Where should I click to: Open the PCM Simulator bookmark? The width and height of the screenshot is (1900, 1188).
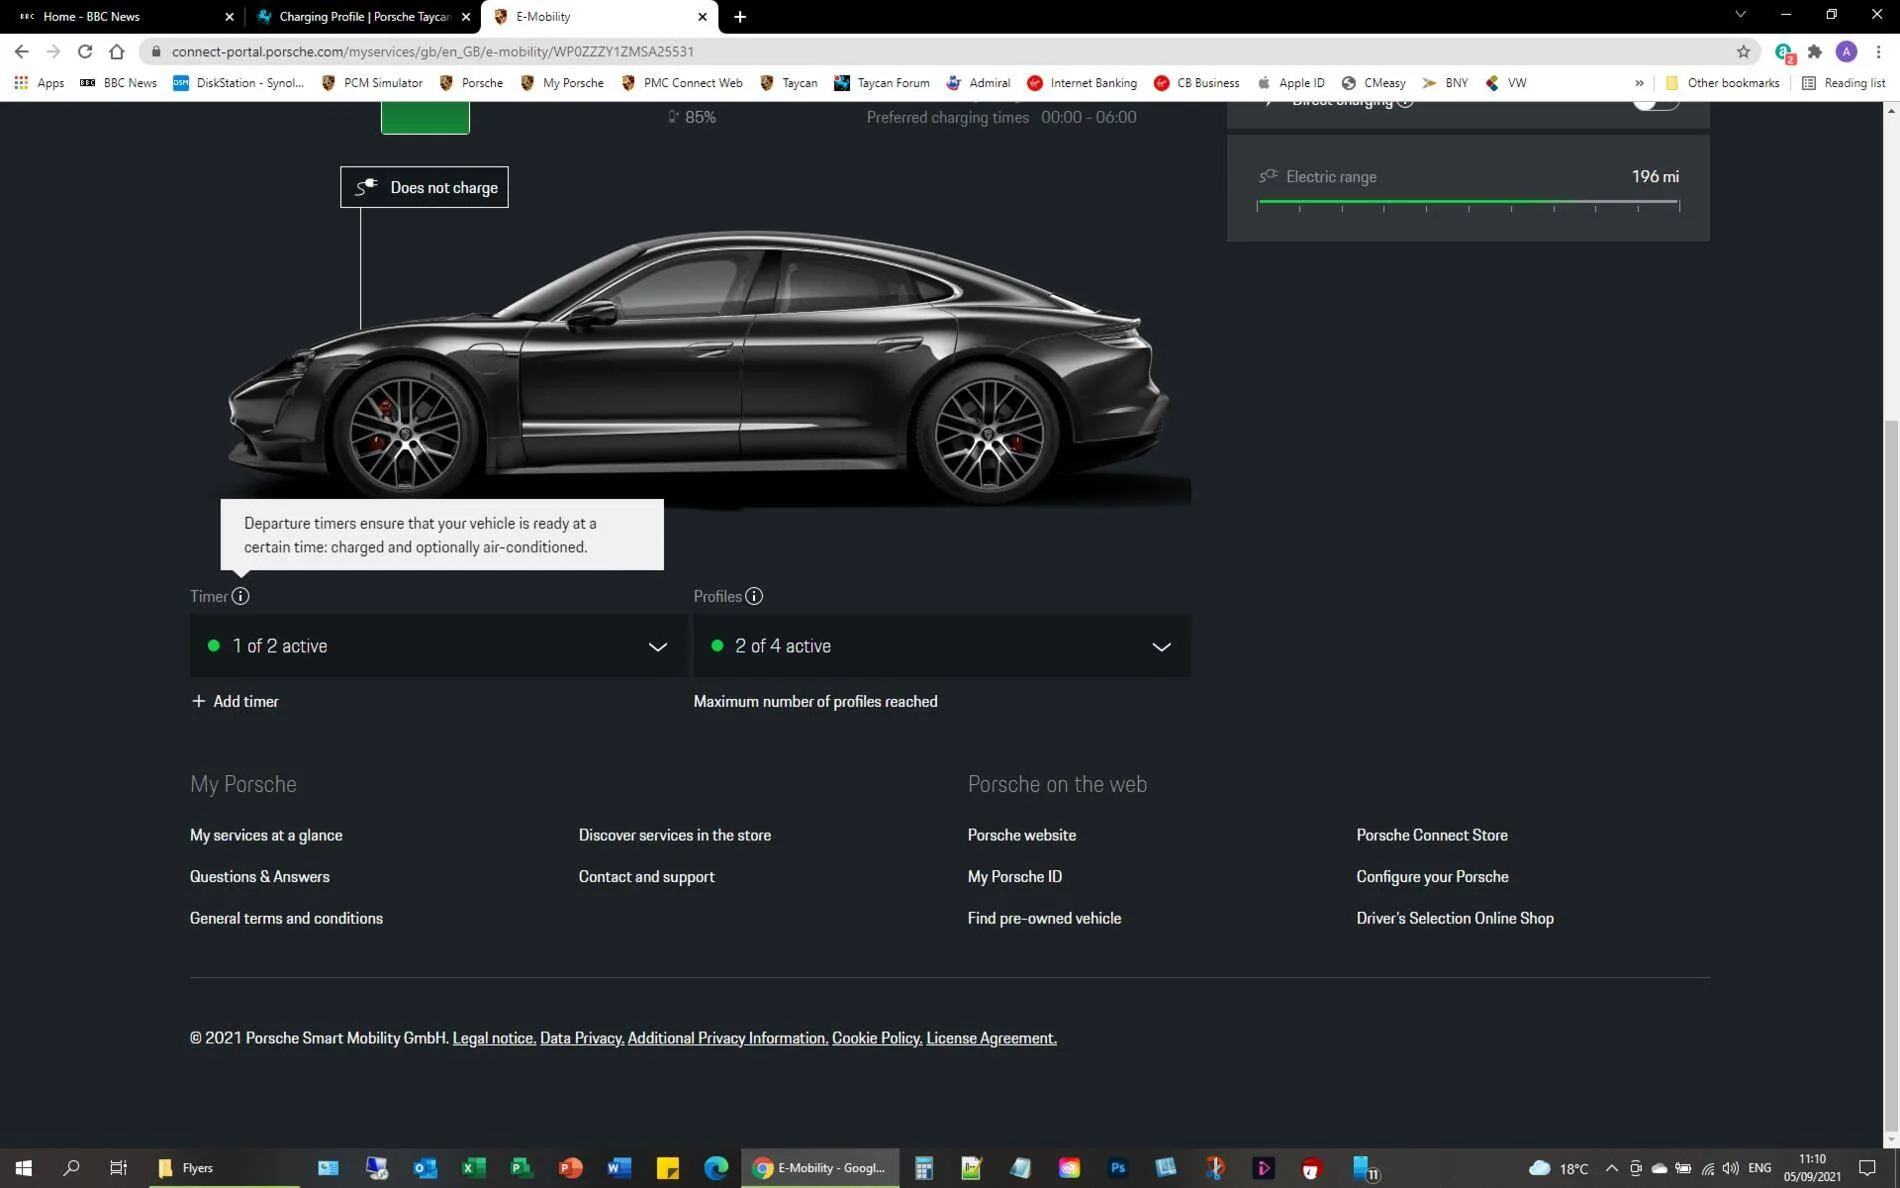[371, 83]
